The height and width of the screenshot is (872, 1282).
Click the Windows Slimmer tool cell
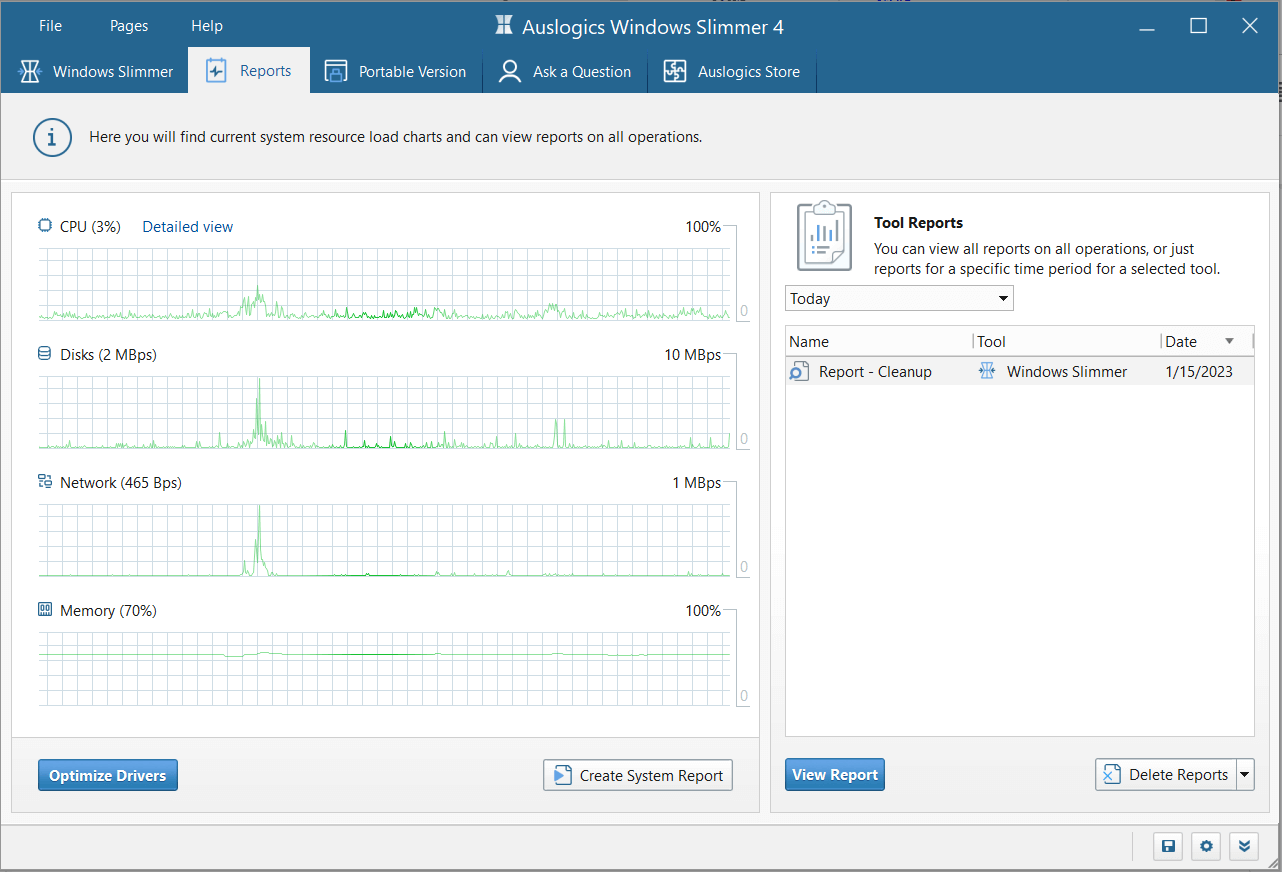click(x=1066, y=372)
